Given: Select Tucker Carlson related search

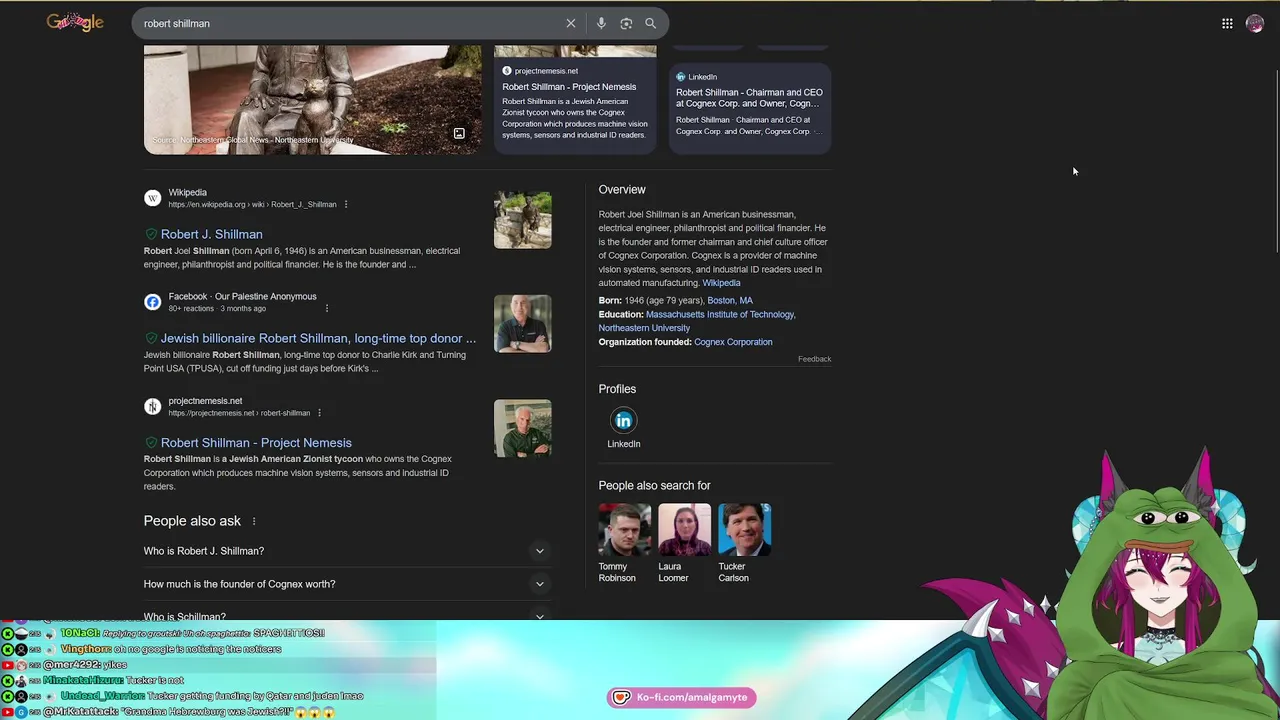Looking at the screenshot, I should point(744,543).
